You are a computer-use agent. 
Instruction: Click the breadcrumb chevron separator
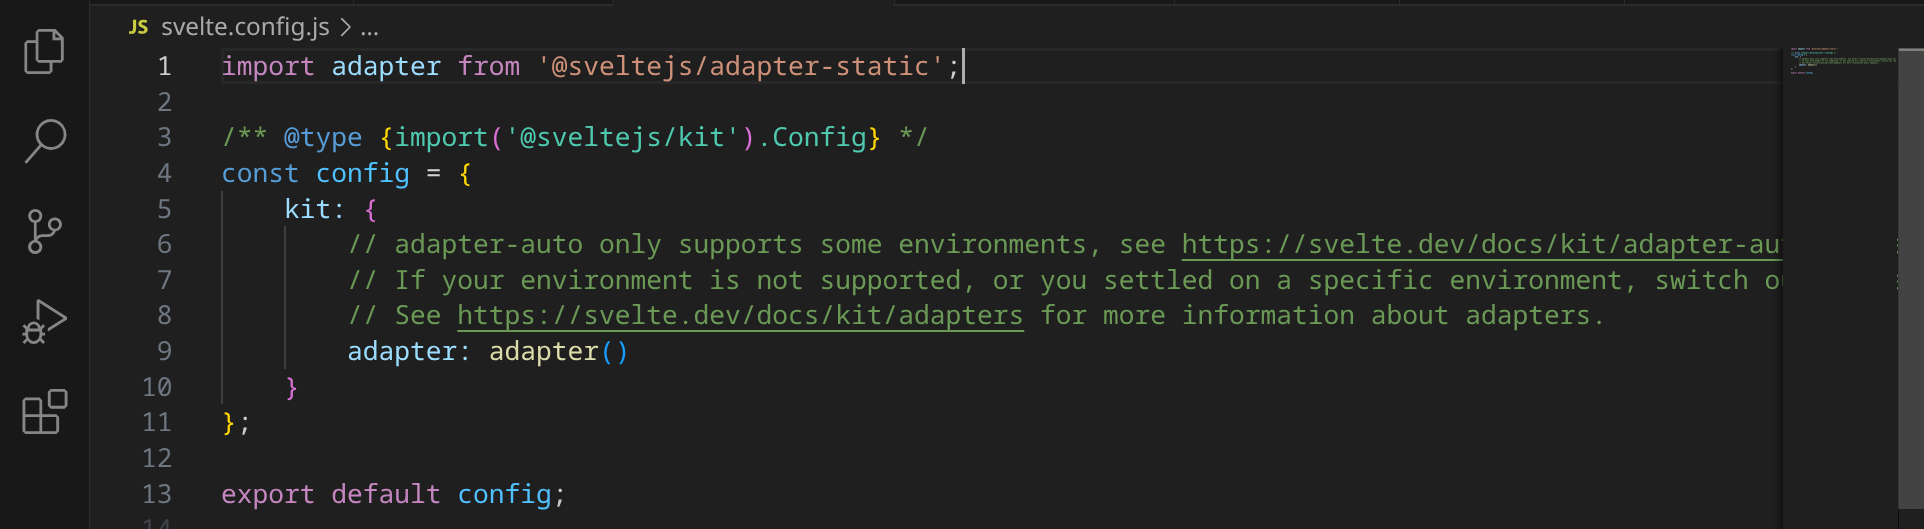coord(345,27)
